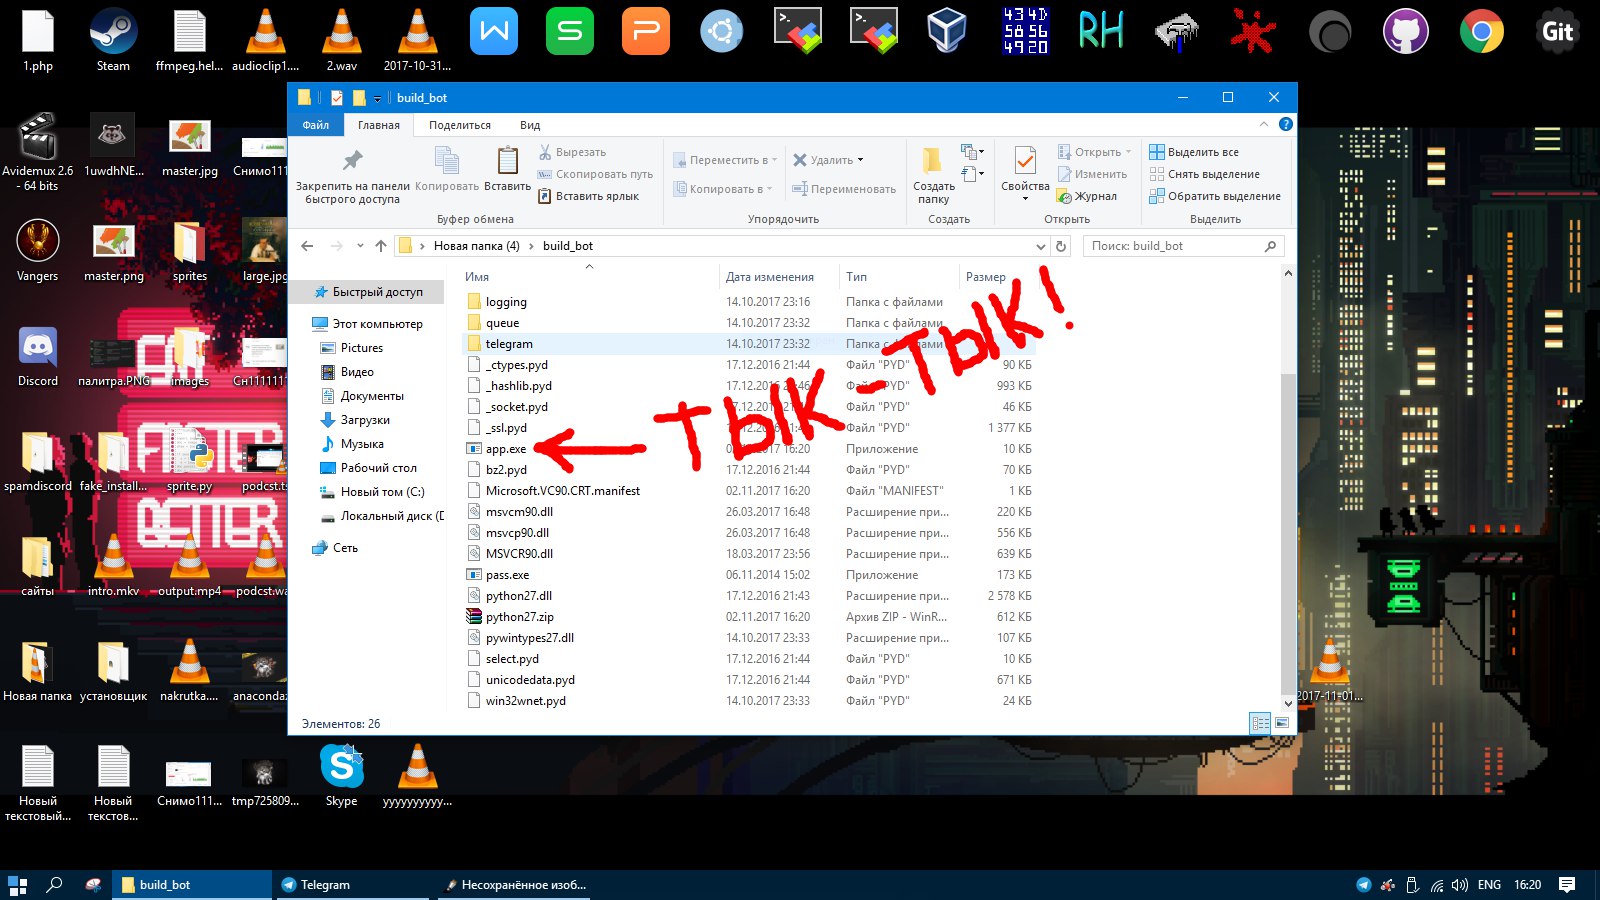This screenshot has width=1600, height=900.
Task: Open the Action Center notifications icon
Action: point(1567,885)
